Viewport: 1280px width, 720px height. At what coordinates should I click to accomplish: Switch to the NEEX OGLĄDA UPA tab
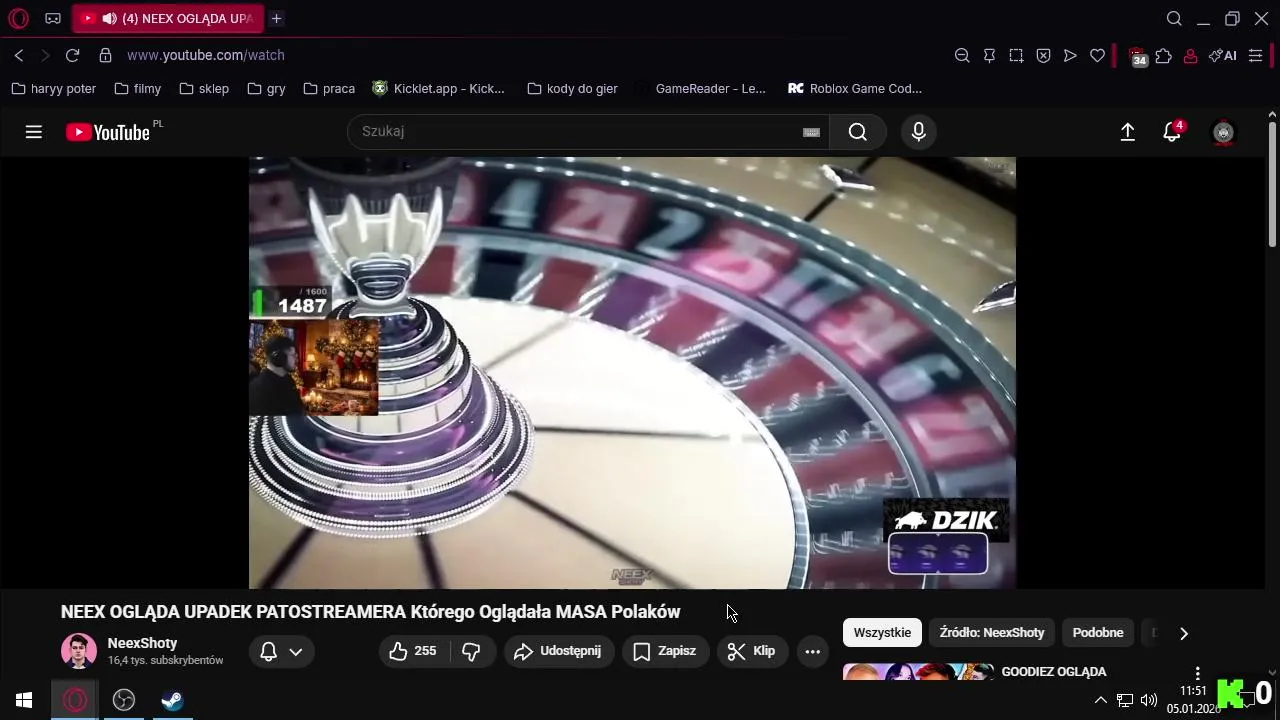(168, 18)
